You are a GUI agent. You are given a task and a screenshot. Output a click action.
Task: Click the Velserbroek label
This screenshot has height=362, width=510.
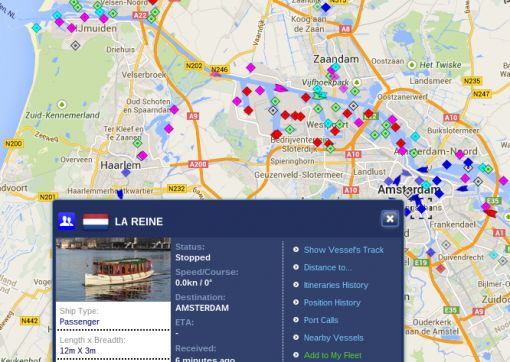(144, 75)
